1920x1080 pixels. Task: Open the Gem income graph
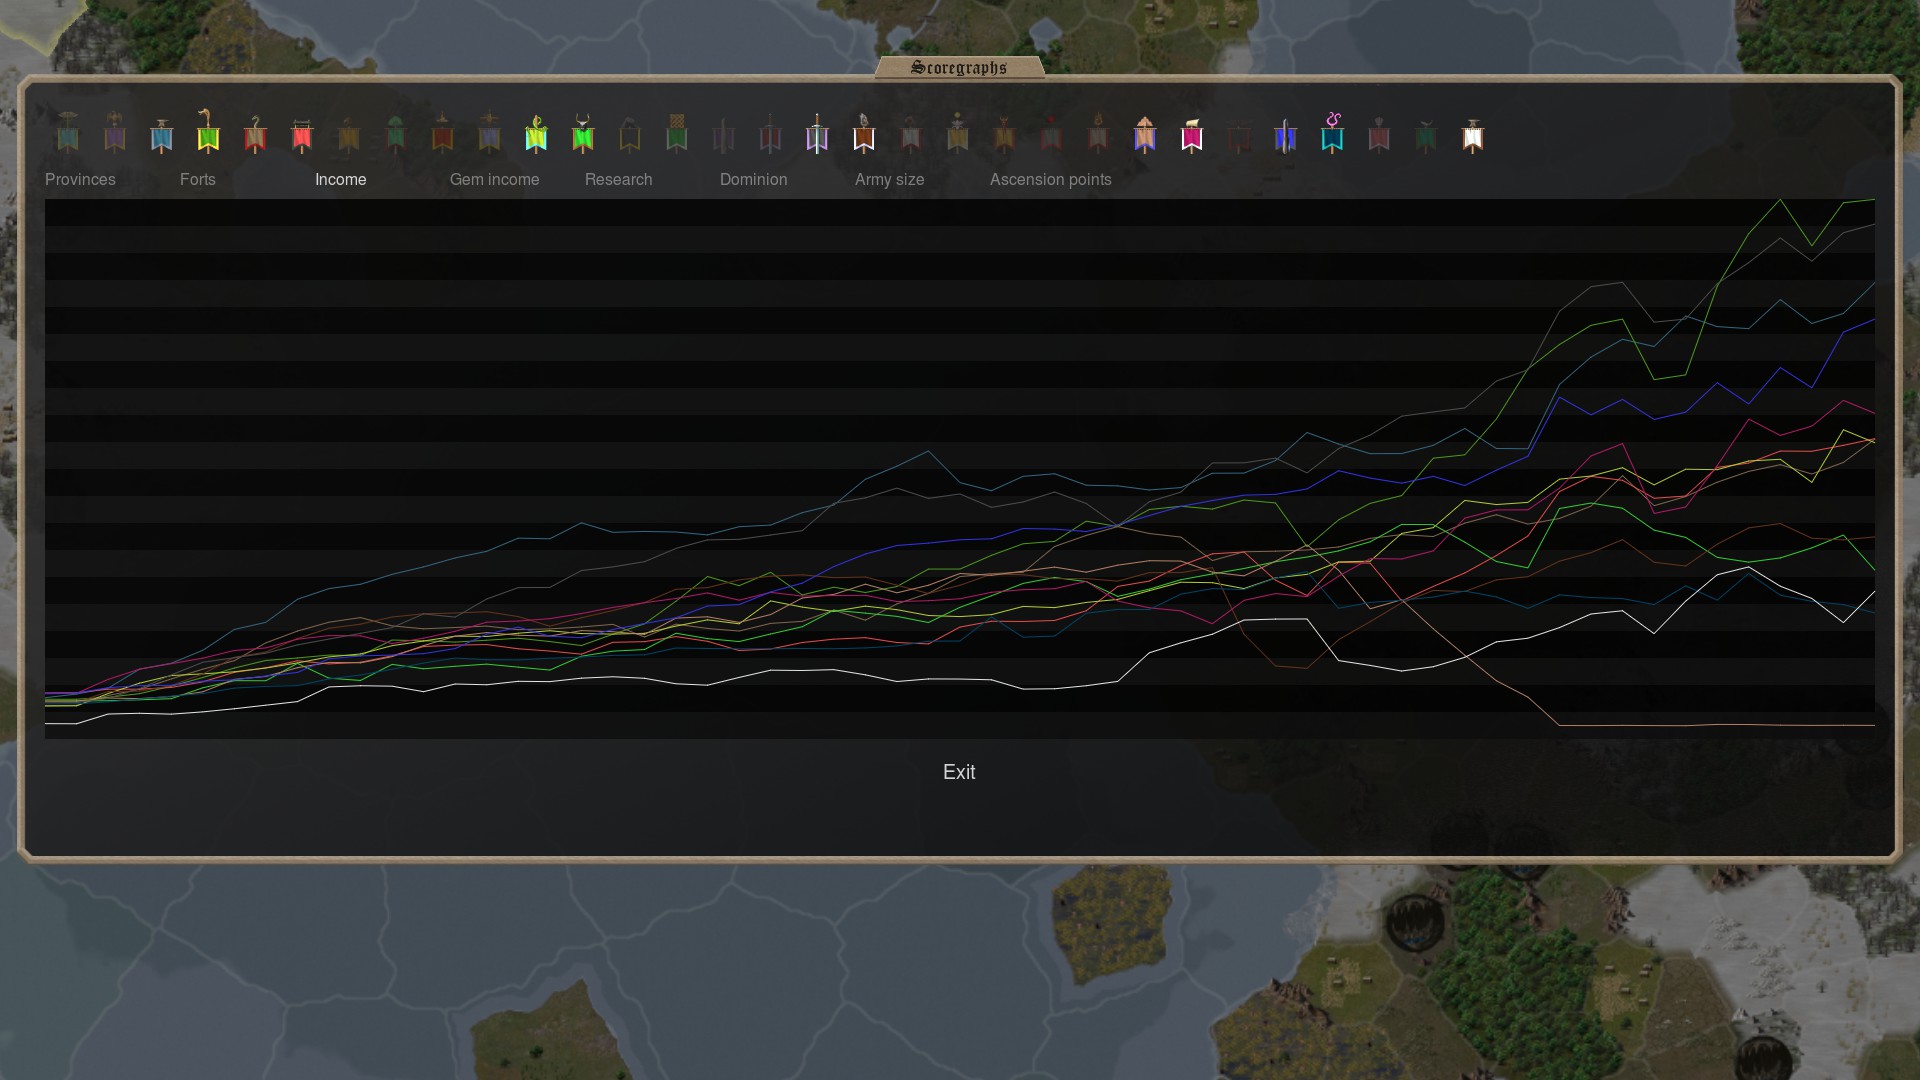pos(494,179)
